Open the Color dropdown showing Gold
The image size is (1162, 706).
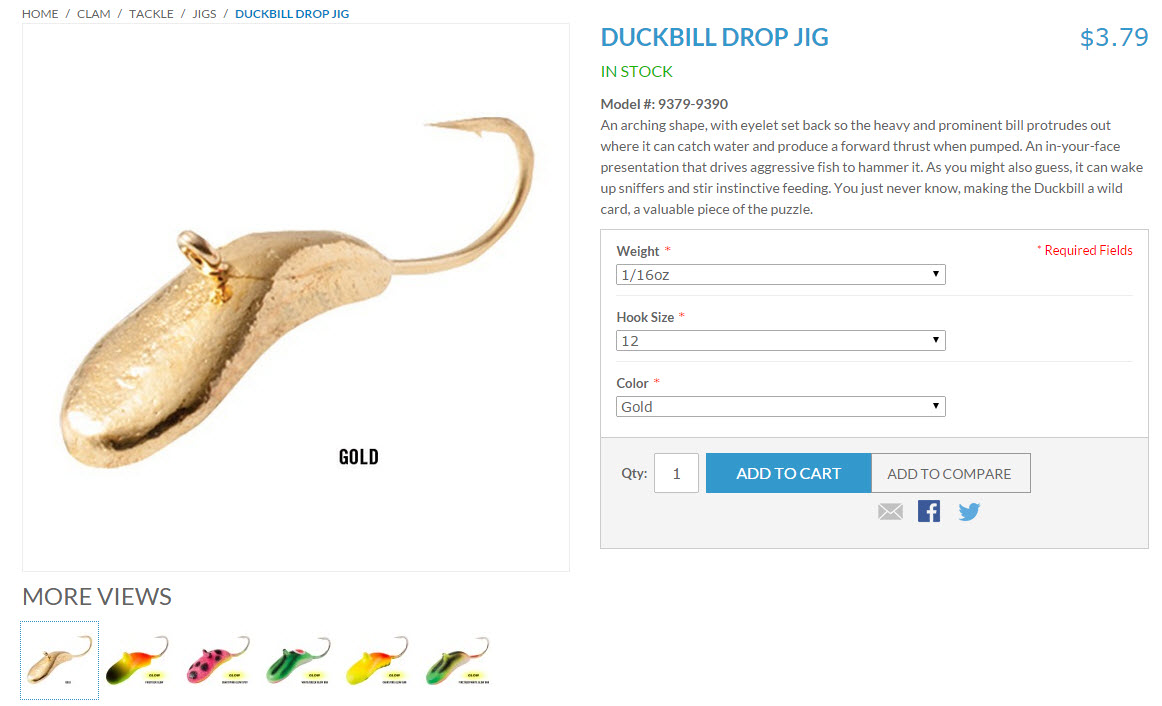click(780, 407)
